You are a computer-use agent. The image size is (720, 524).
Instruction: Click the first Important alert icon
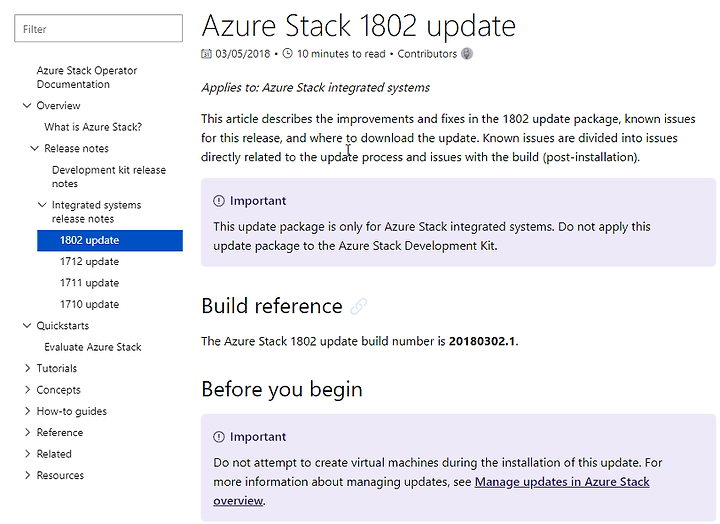[219, 201]
